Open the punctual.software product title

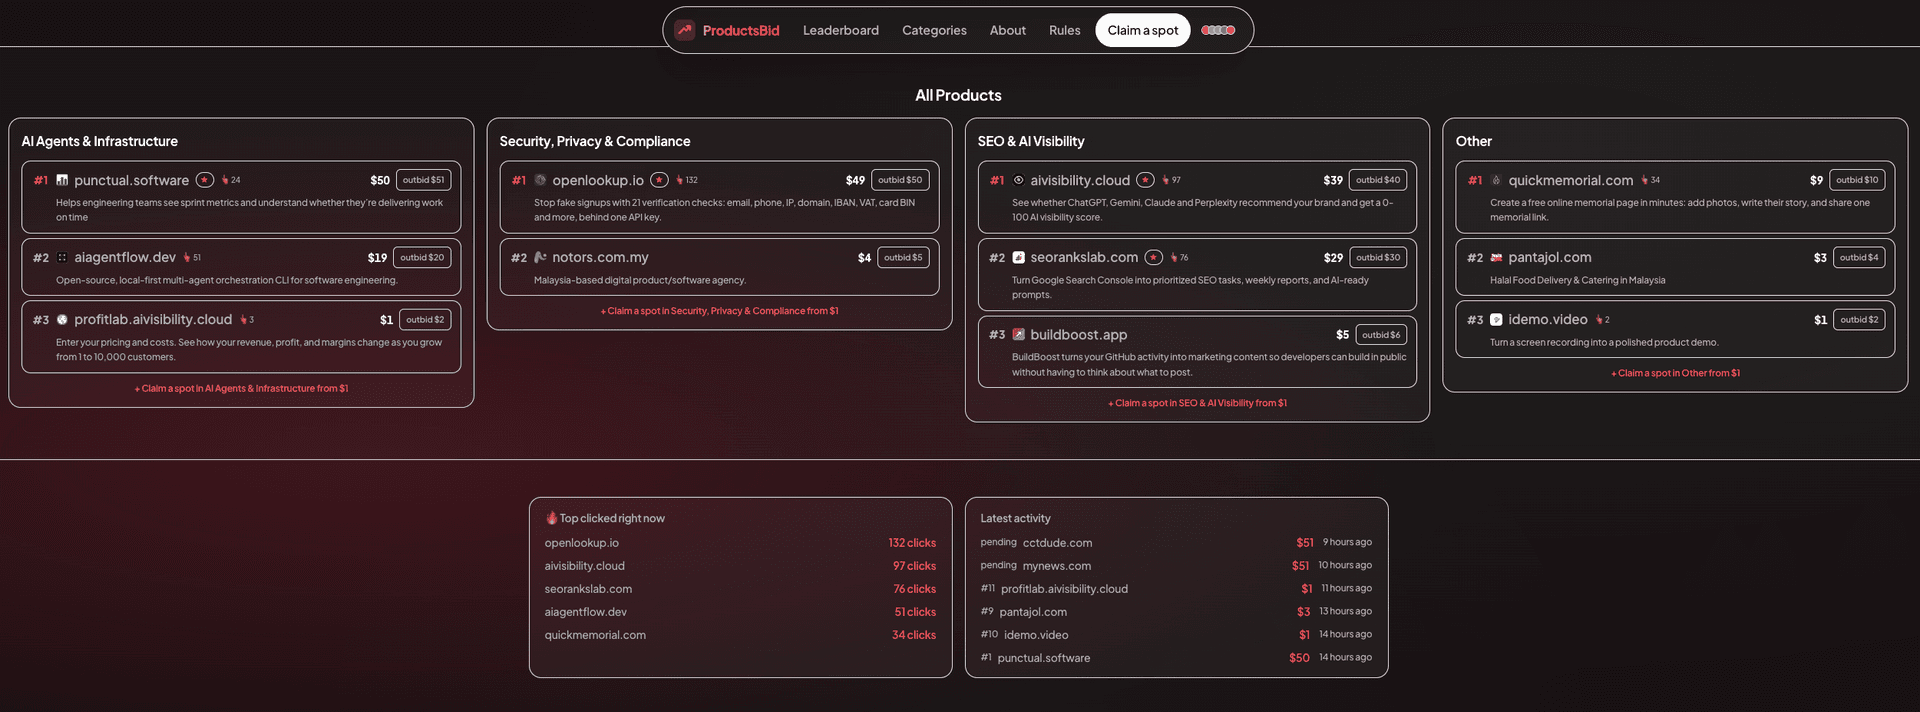131,180
